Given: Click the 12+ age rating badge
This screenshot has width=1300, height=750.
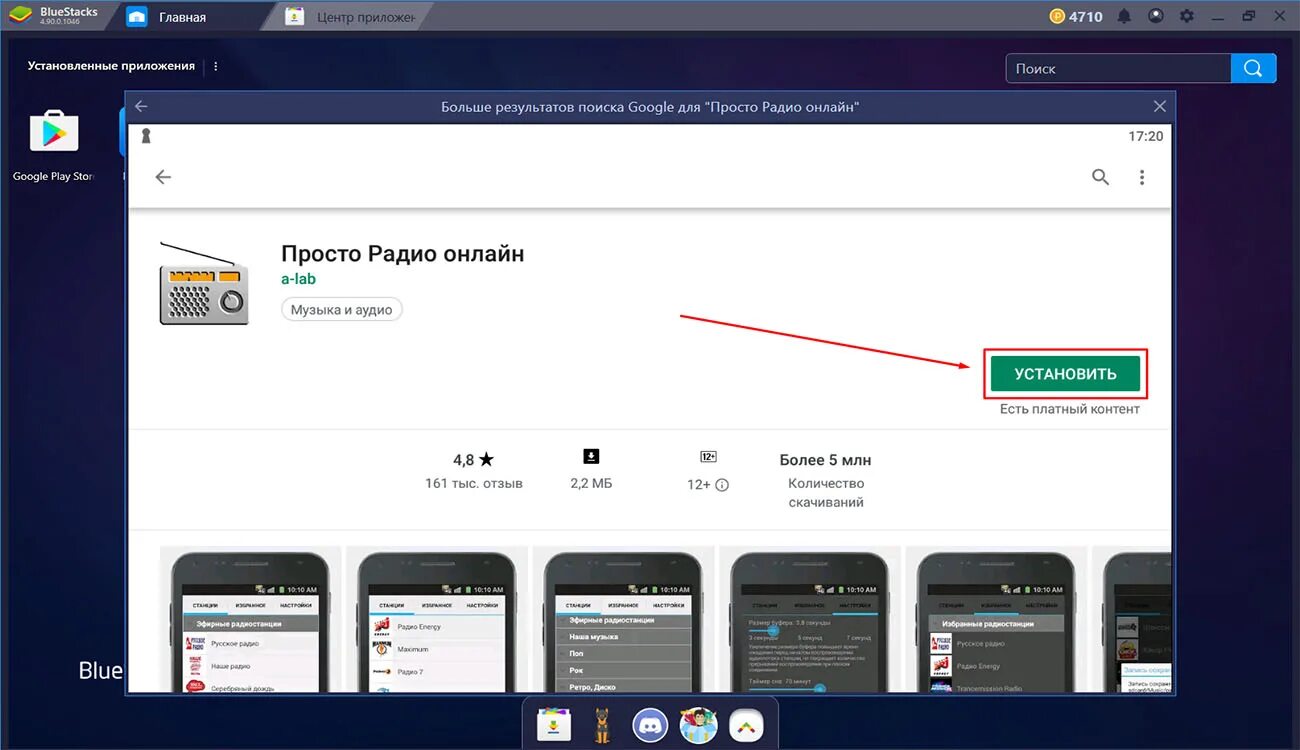Looking at the screenshot, I should tap(708, 457).
